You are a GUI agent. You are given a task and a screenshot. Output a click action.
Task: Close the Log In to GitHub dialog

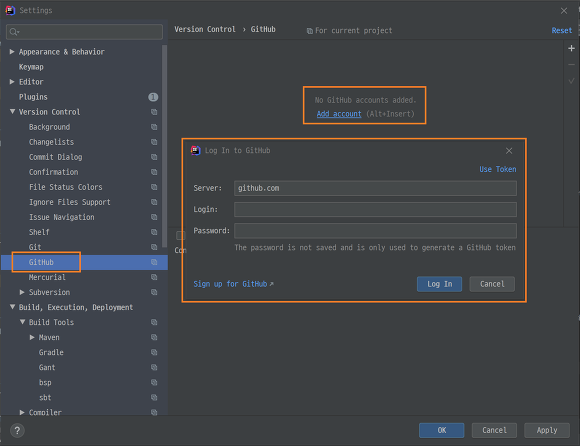(x=509, y=151)
